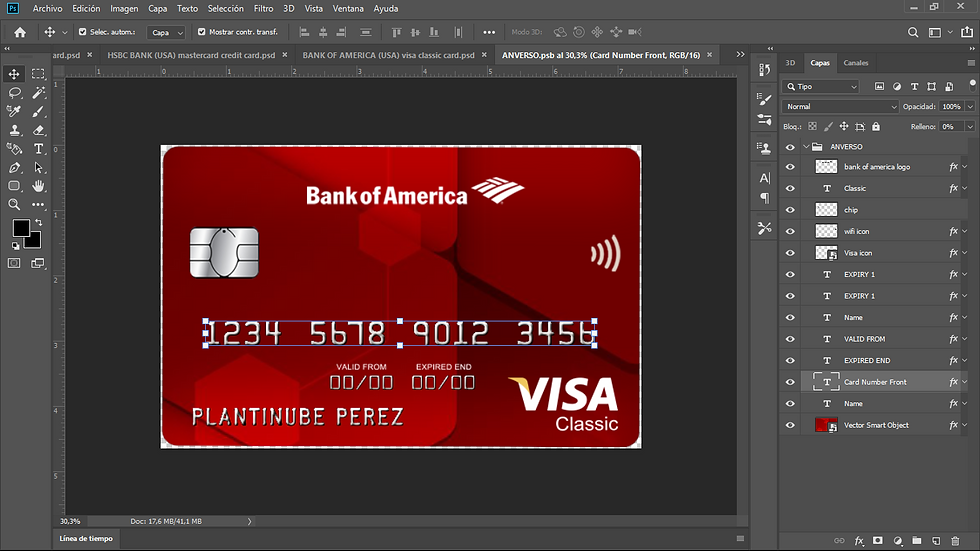Close the ANVERSO.psb document tab
Screen dimensions: 980x551
709,55
